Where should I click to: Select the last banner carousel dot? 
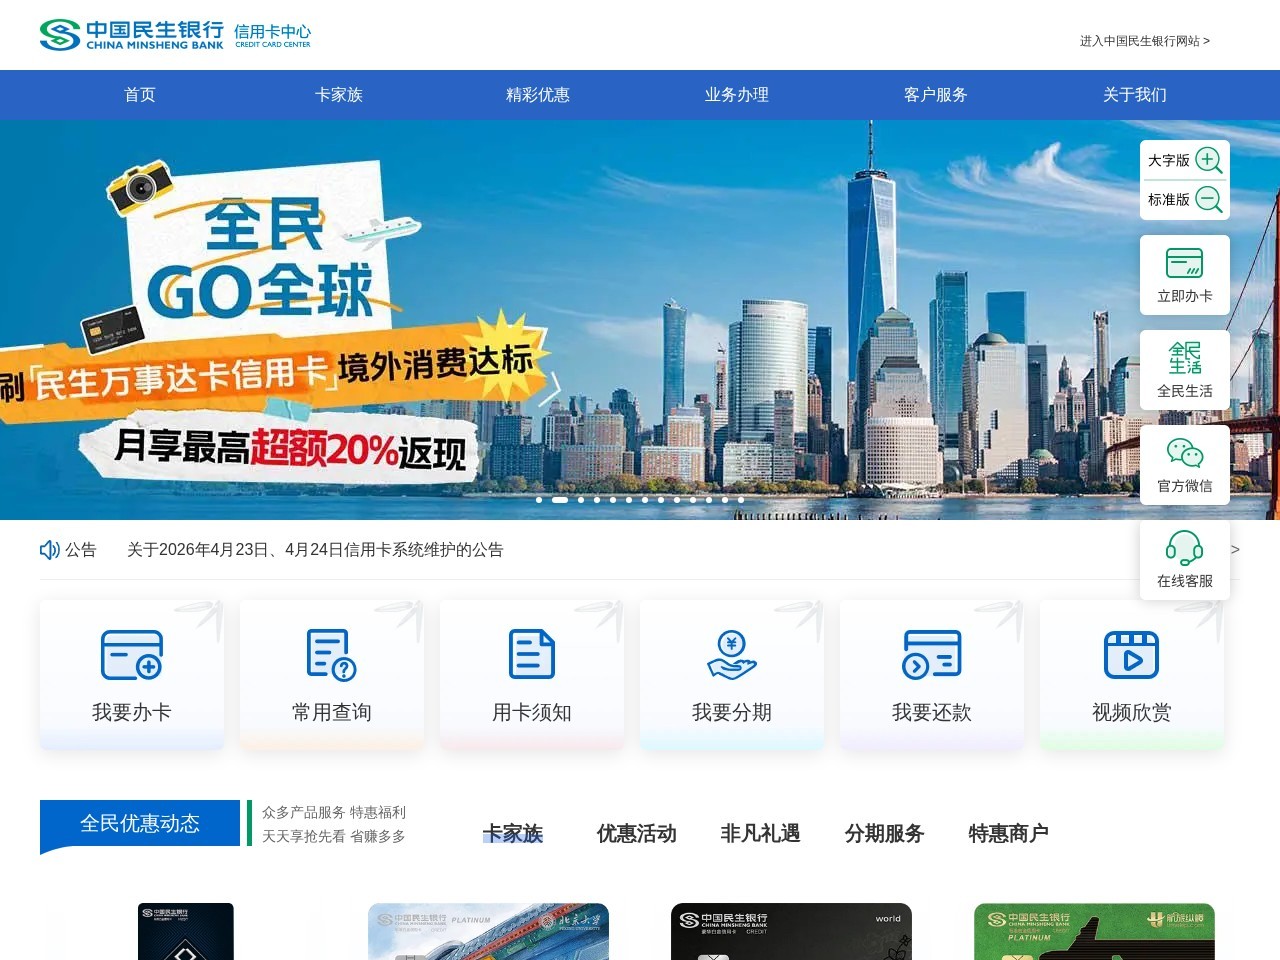click(x=741, y=499)
